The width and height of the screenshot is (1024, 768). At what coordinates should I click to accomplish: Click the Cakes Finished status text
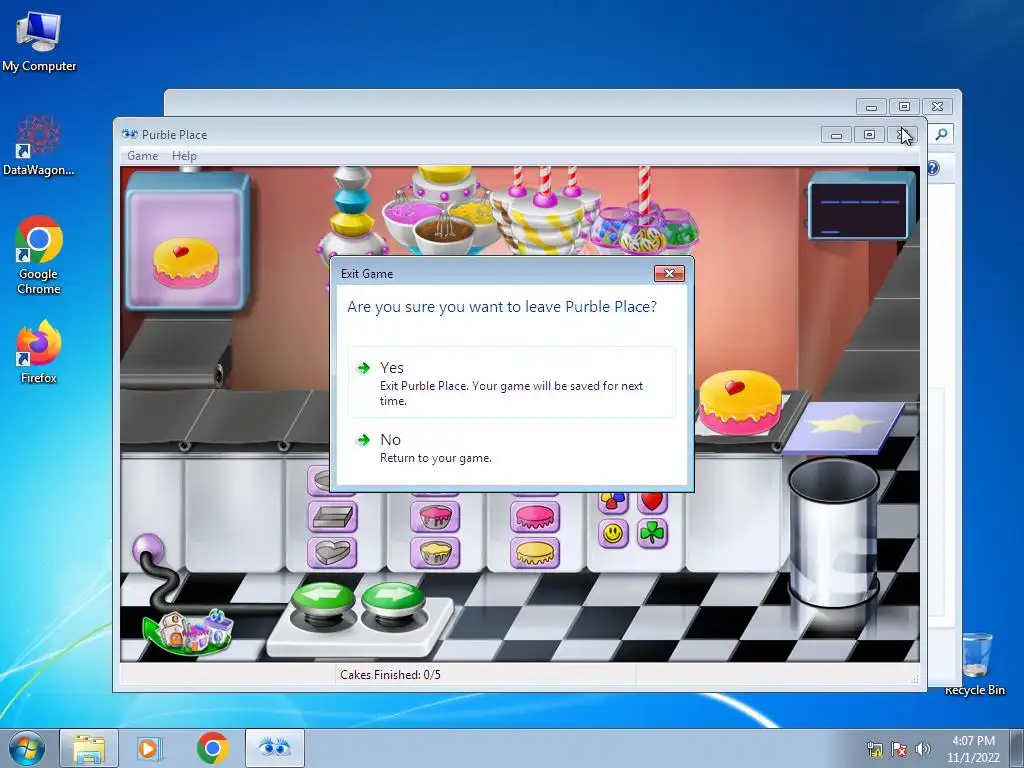point(390,675)
